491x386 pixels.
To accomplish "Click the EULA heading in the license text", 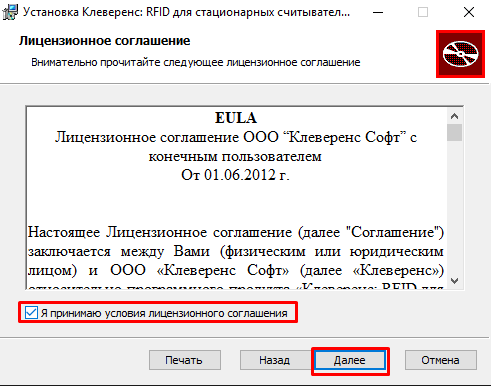I will click(236, 118).
